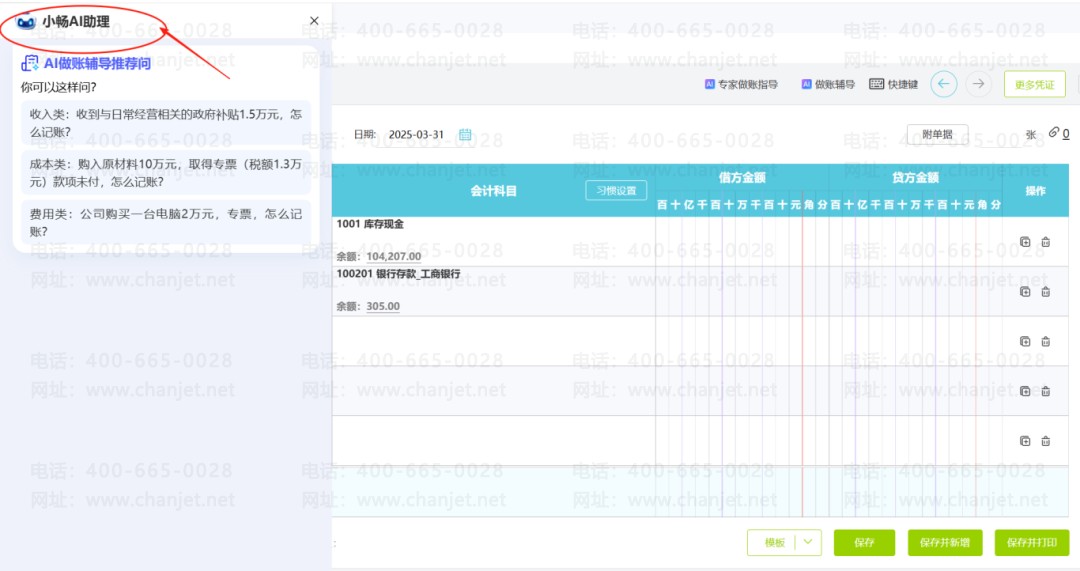This screenshot has height=571, width=1080.
Task: Insert row icon on 银行存款 line
Action: [x=1025, y=291]
